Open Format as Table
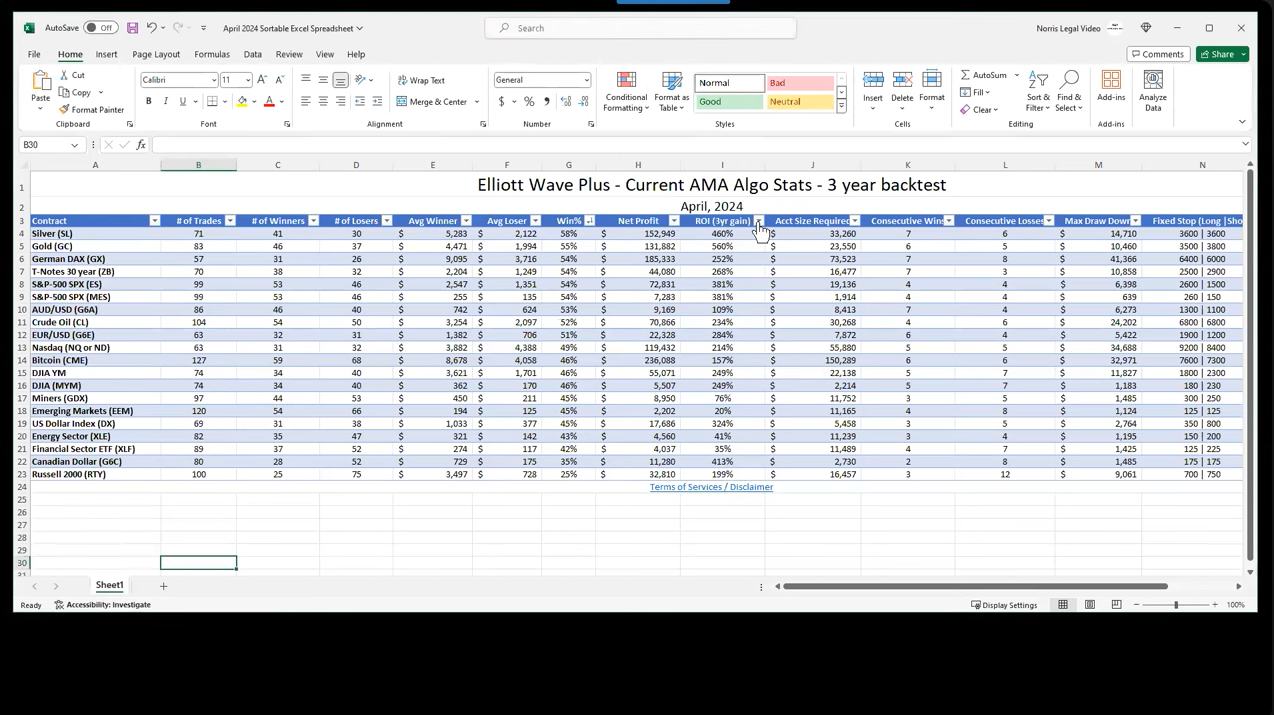Screen dimensions: 1274x715 [672, 92]
